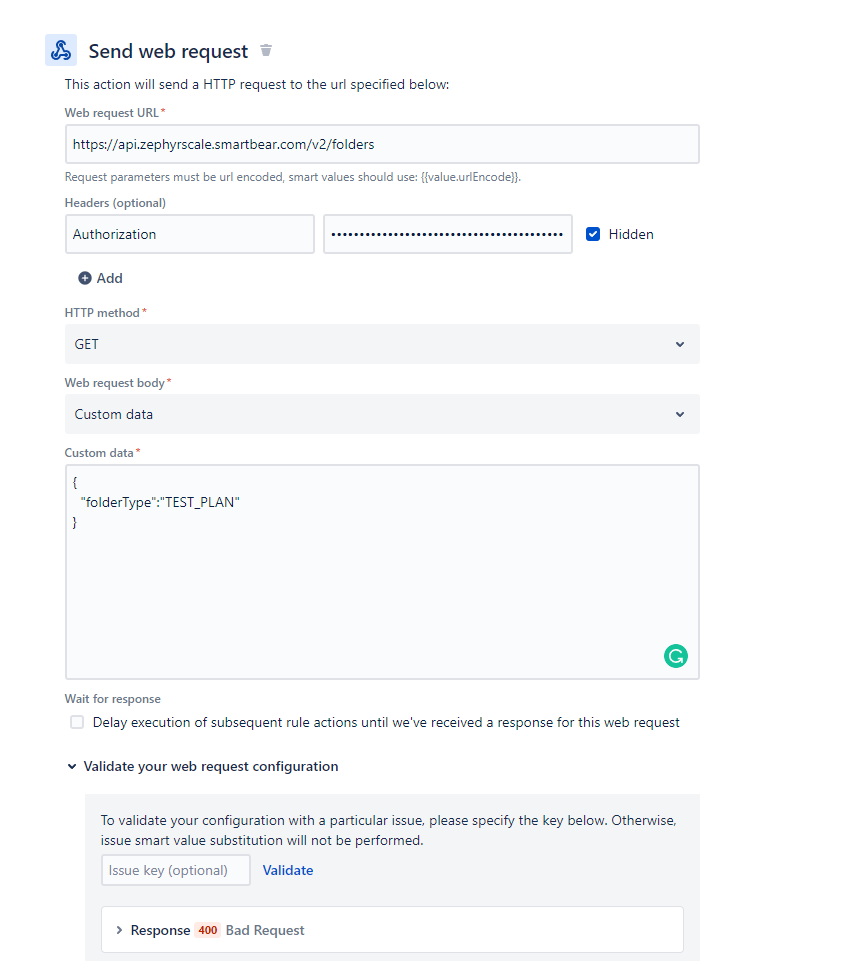Open the HTTP method GET dropdown
The height and width of the screenshot is (961, 859).
[x=381, y=344]
